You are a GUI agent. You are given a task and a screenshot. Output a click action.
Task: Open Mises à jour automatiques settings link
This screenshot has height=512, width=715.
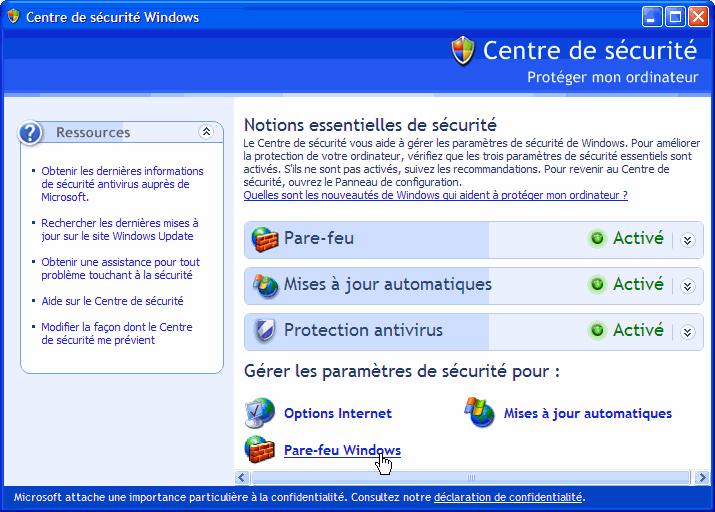[588, 414]
